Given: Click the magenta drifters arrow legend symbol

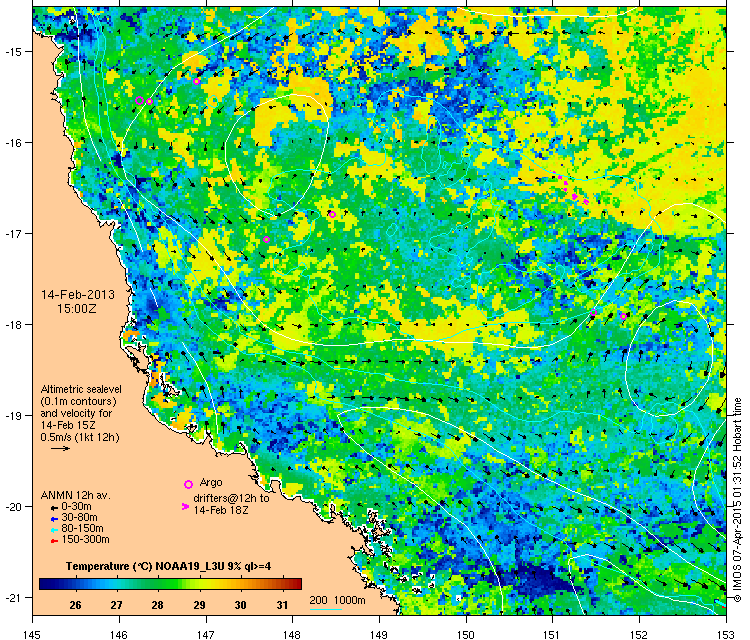Looking at the screenshot, I should [x=185, y=506].
